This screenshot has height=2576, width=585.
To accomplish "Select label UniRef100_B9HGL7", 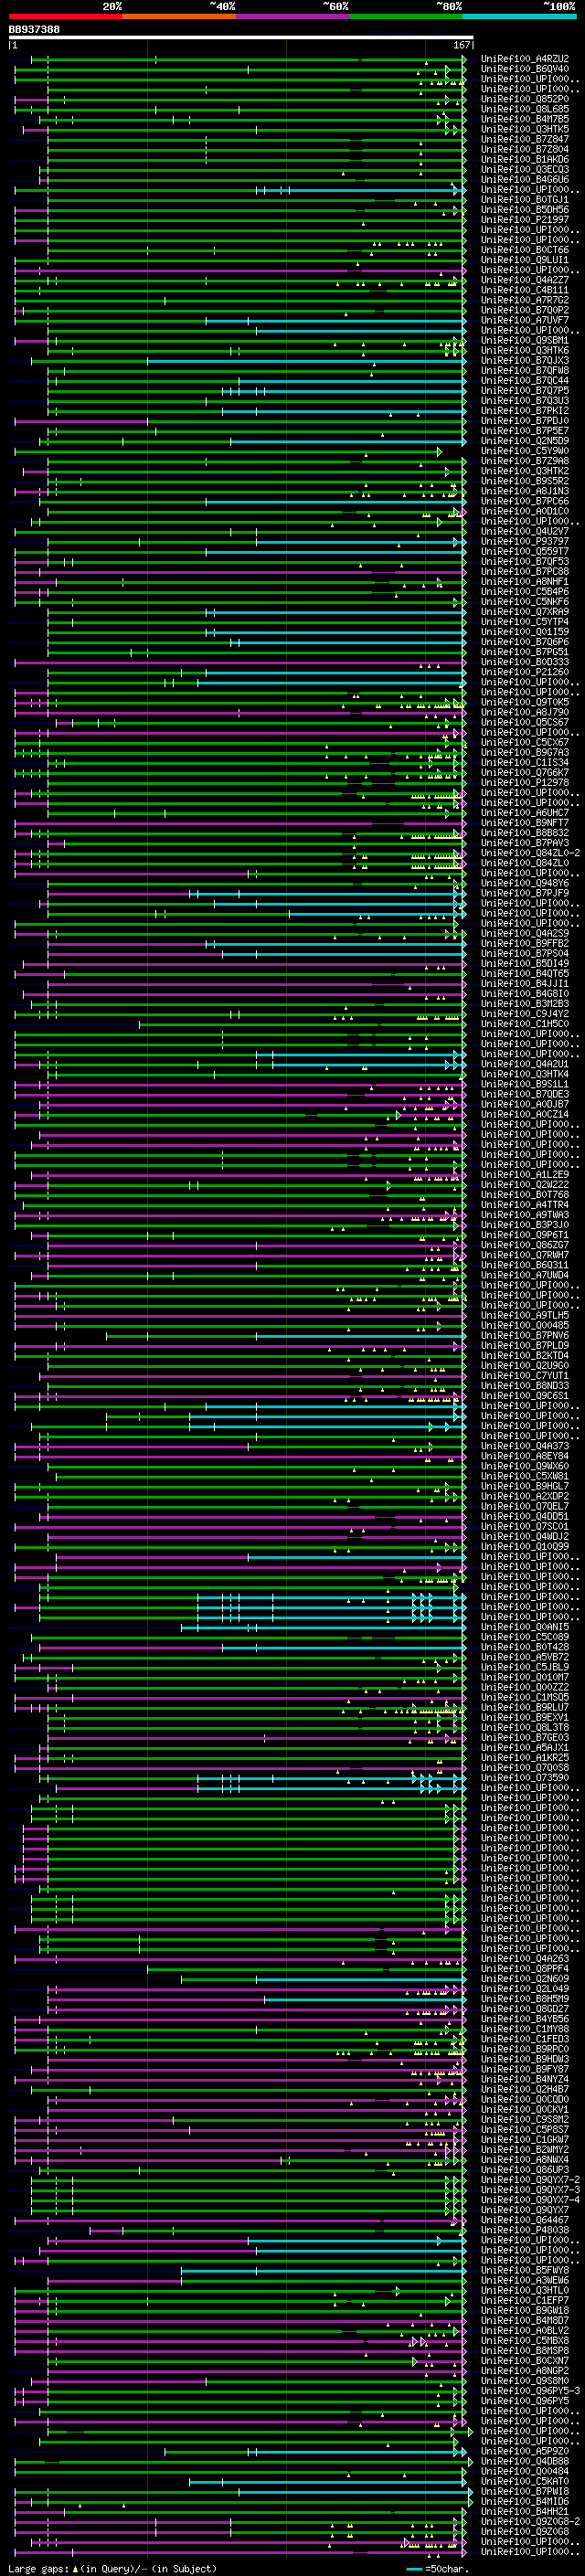I will 525,1486.
